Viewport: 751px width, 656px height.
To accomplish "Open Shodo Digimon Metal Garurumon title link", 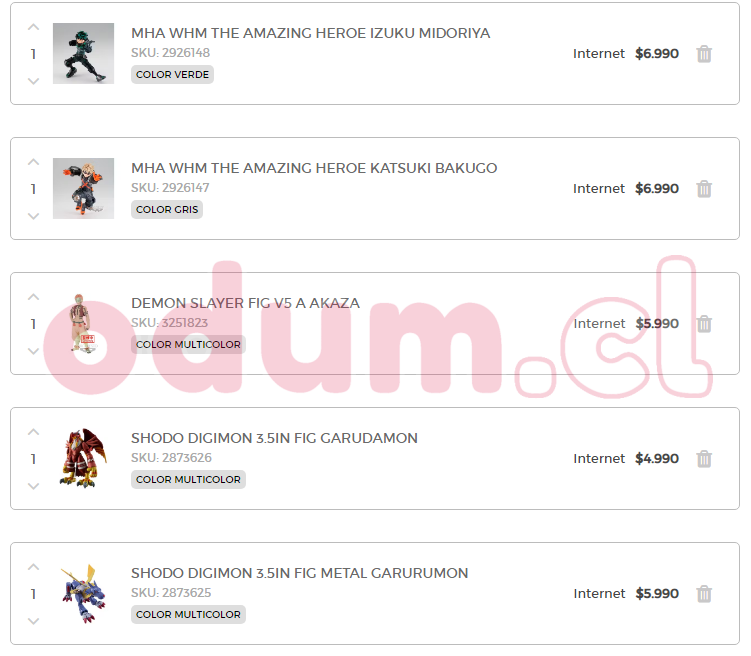I will (299, 573).
